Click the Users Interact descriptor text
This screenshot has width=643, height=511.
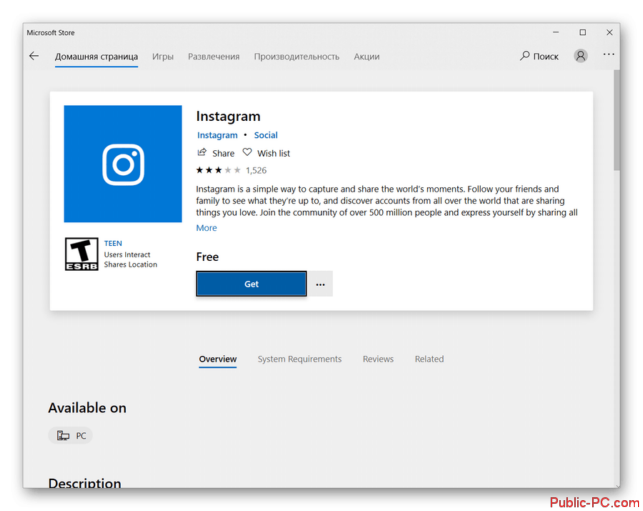127,255
